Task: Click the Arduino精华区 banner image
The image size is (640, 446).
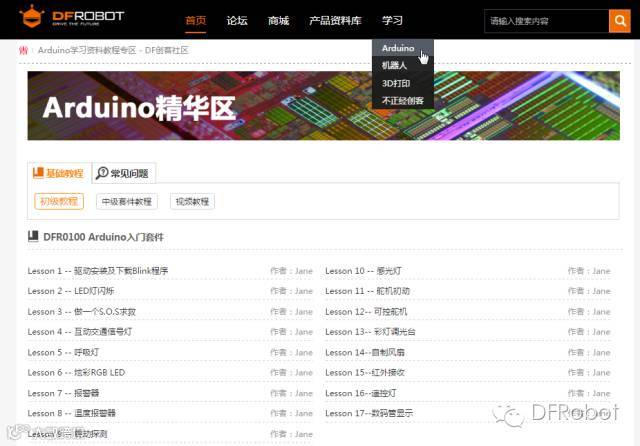Action: coord(323,106)
